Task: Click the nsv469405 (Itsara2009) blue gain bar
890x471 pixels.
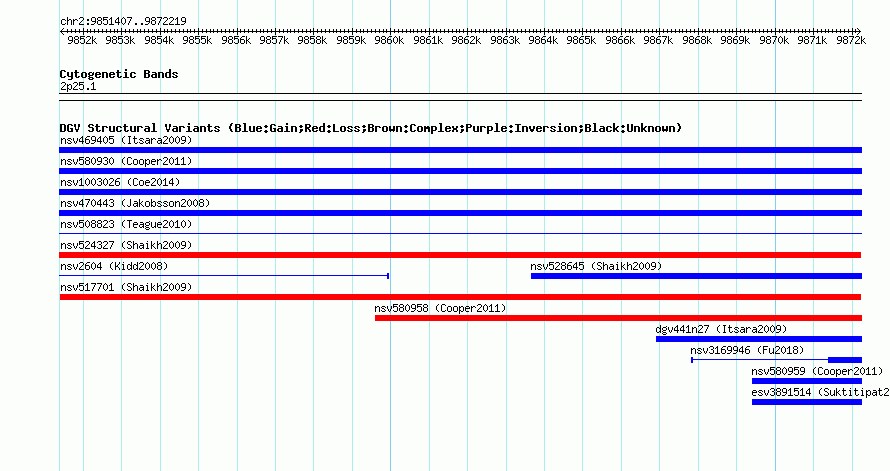Action: pyautogui.click(x=460, y=150)
